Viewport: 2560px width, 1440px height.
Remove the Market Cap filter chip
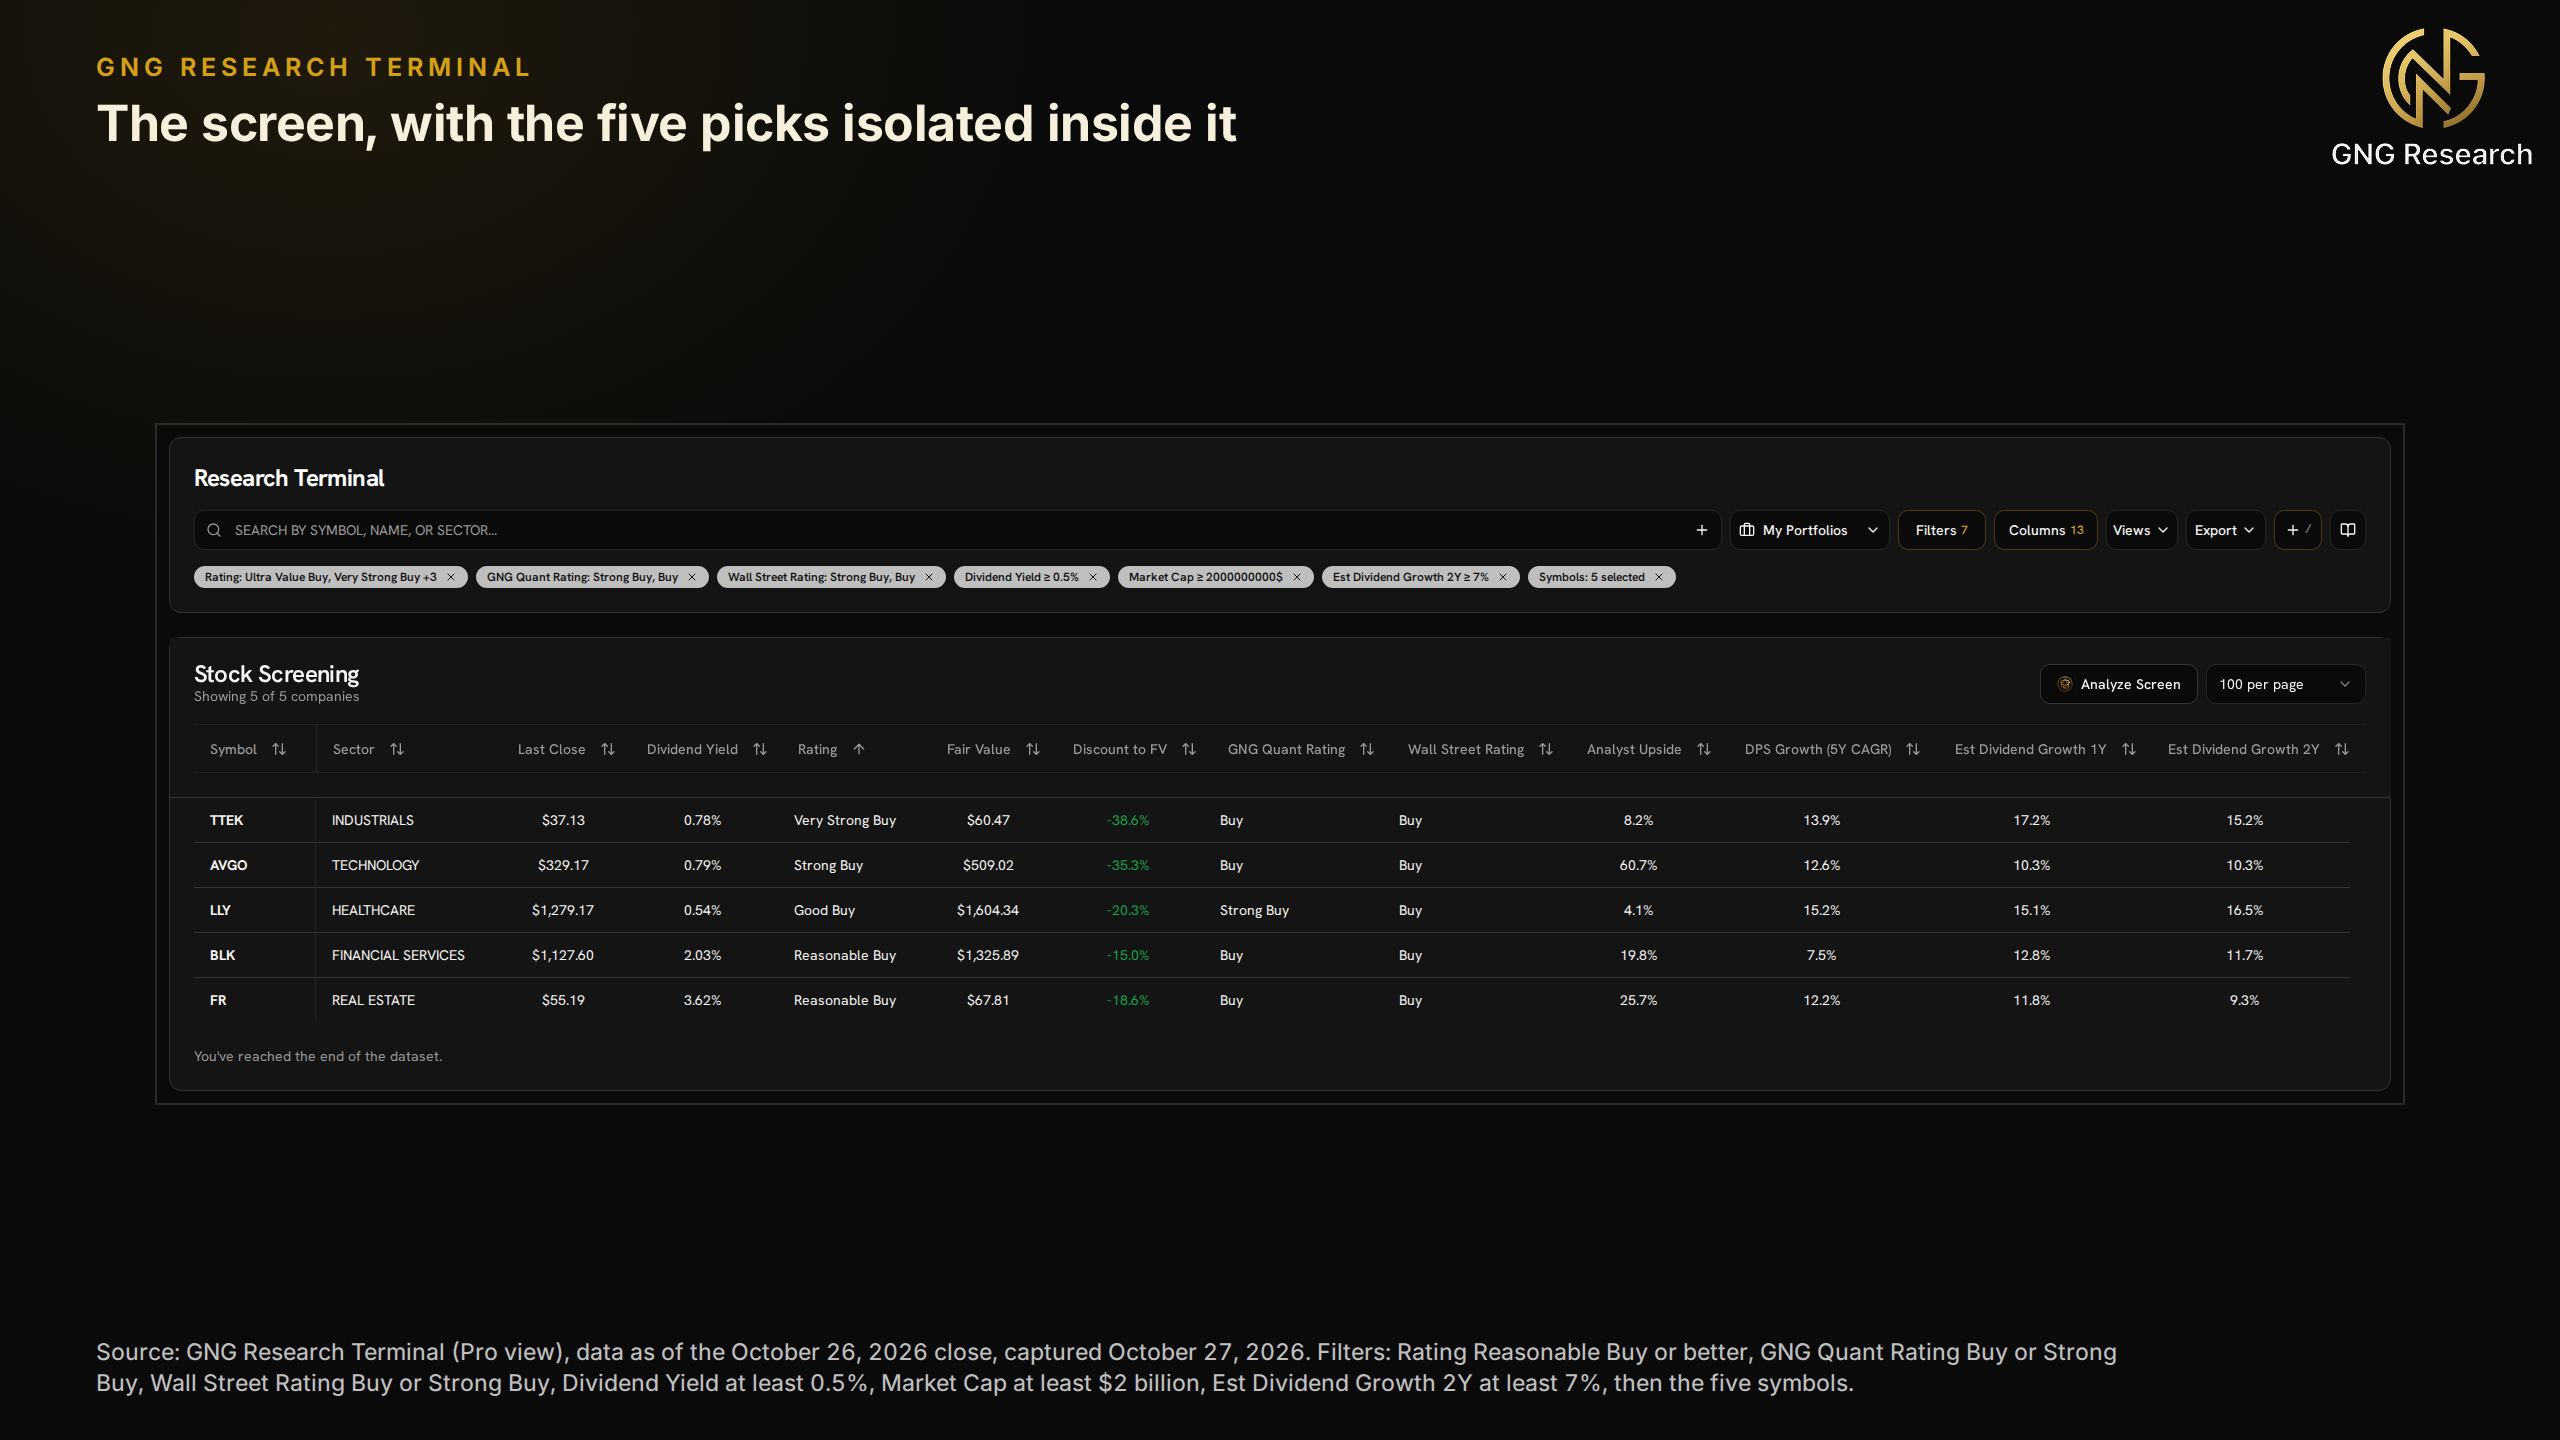pos(1297,577)
